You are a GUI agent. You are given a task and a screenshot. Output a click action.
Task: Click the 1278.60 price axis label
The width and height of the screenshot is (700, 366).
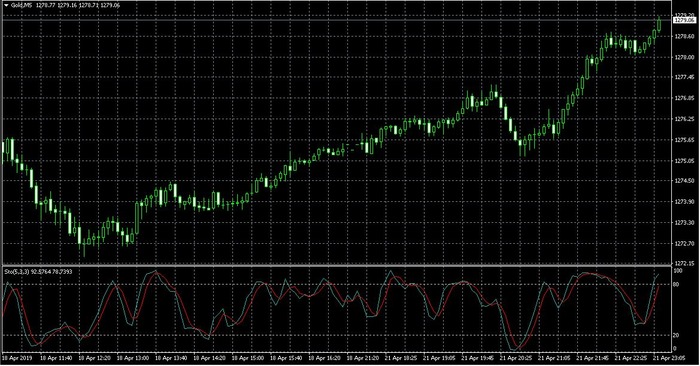pyautogui.click(x=684, y=37)
